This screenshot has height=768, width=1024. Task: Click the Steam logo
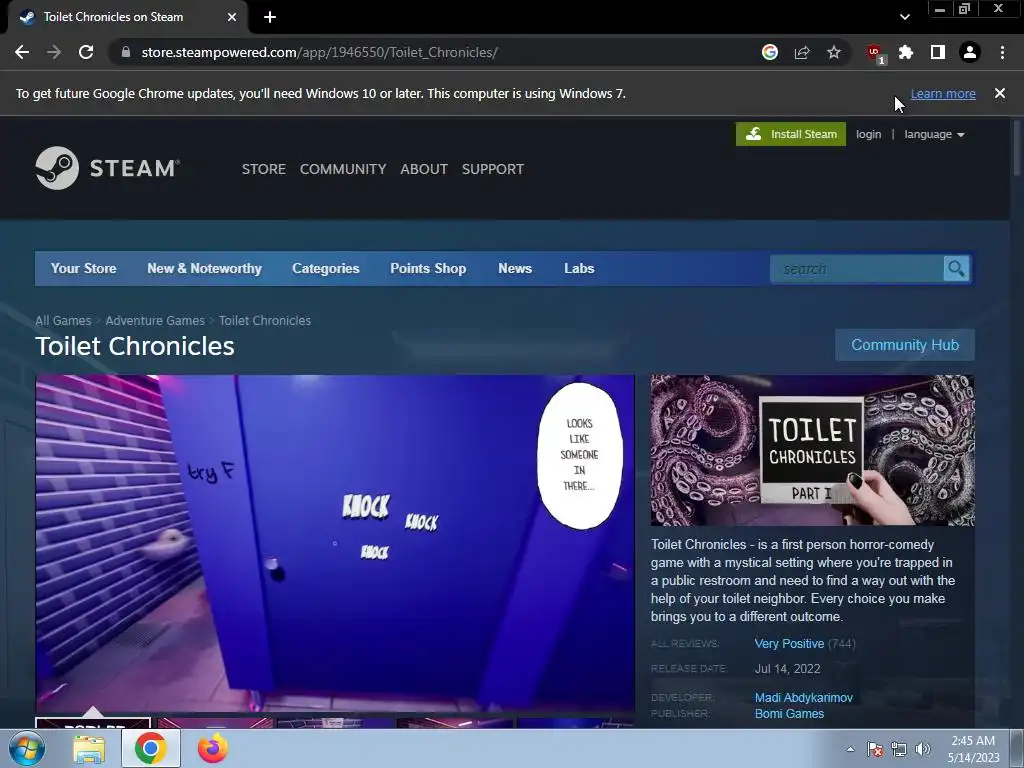(108, 168)
